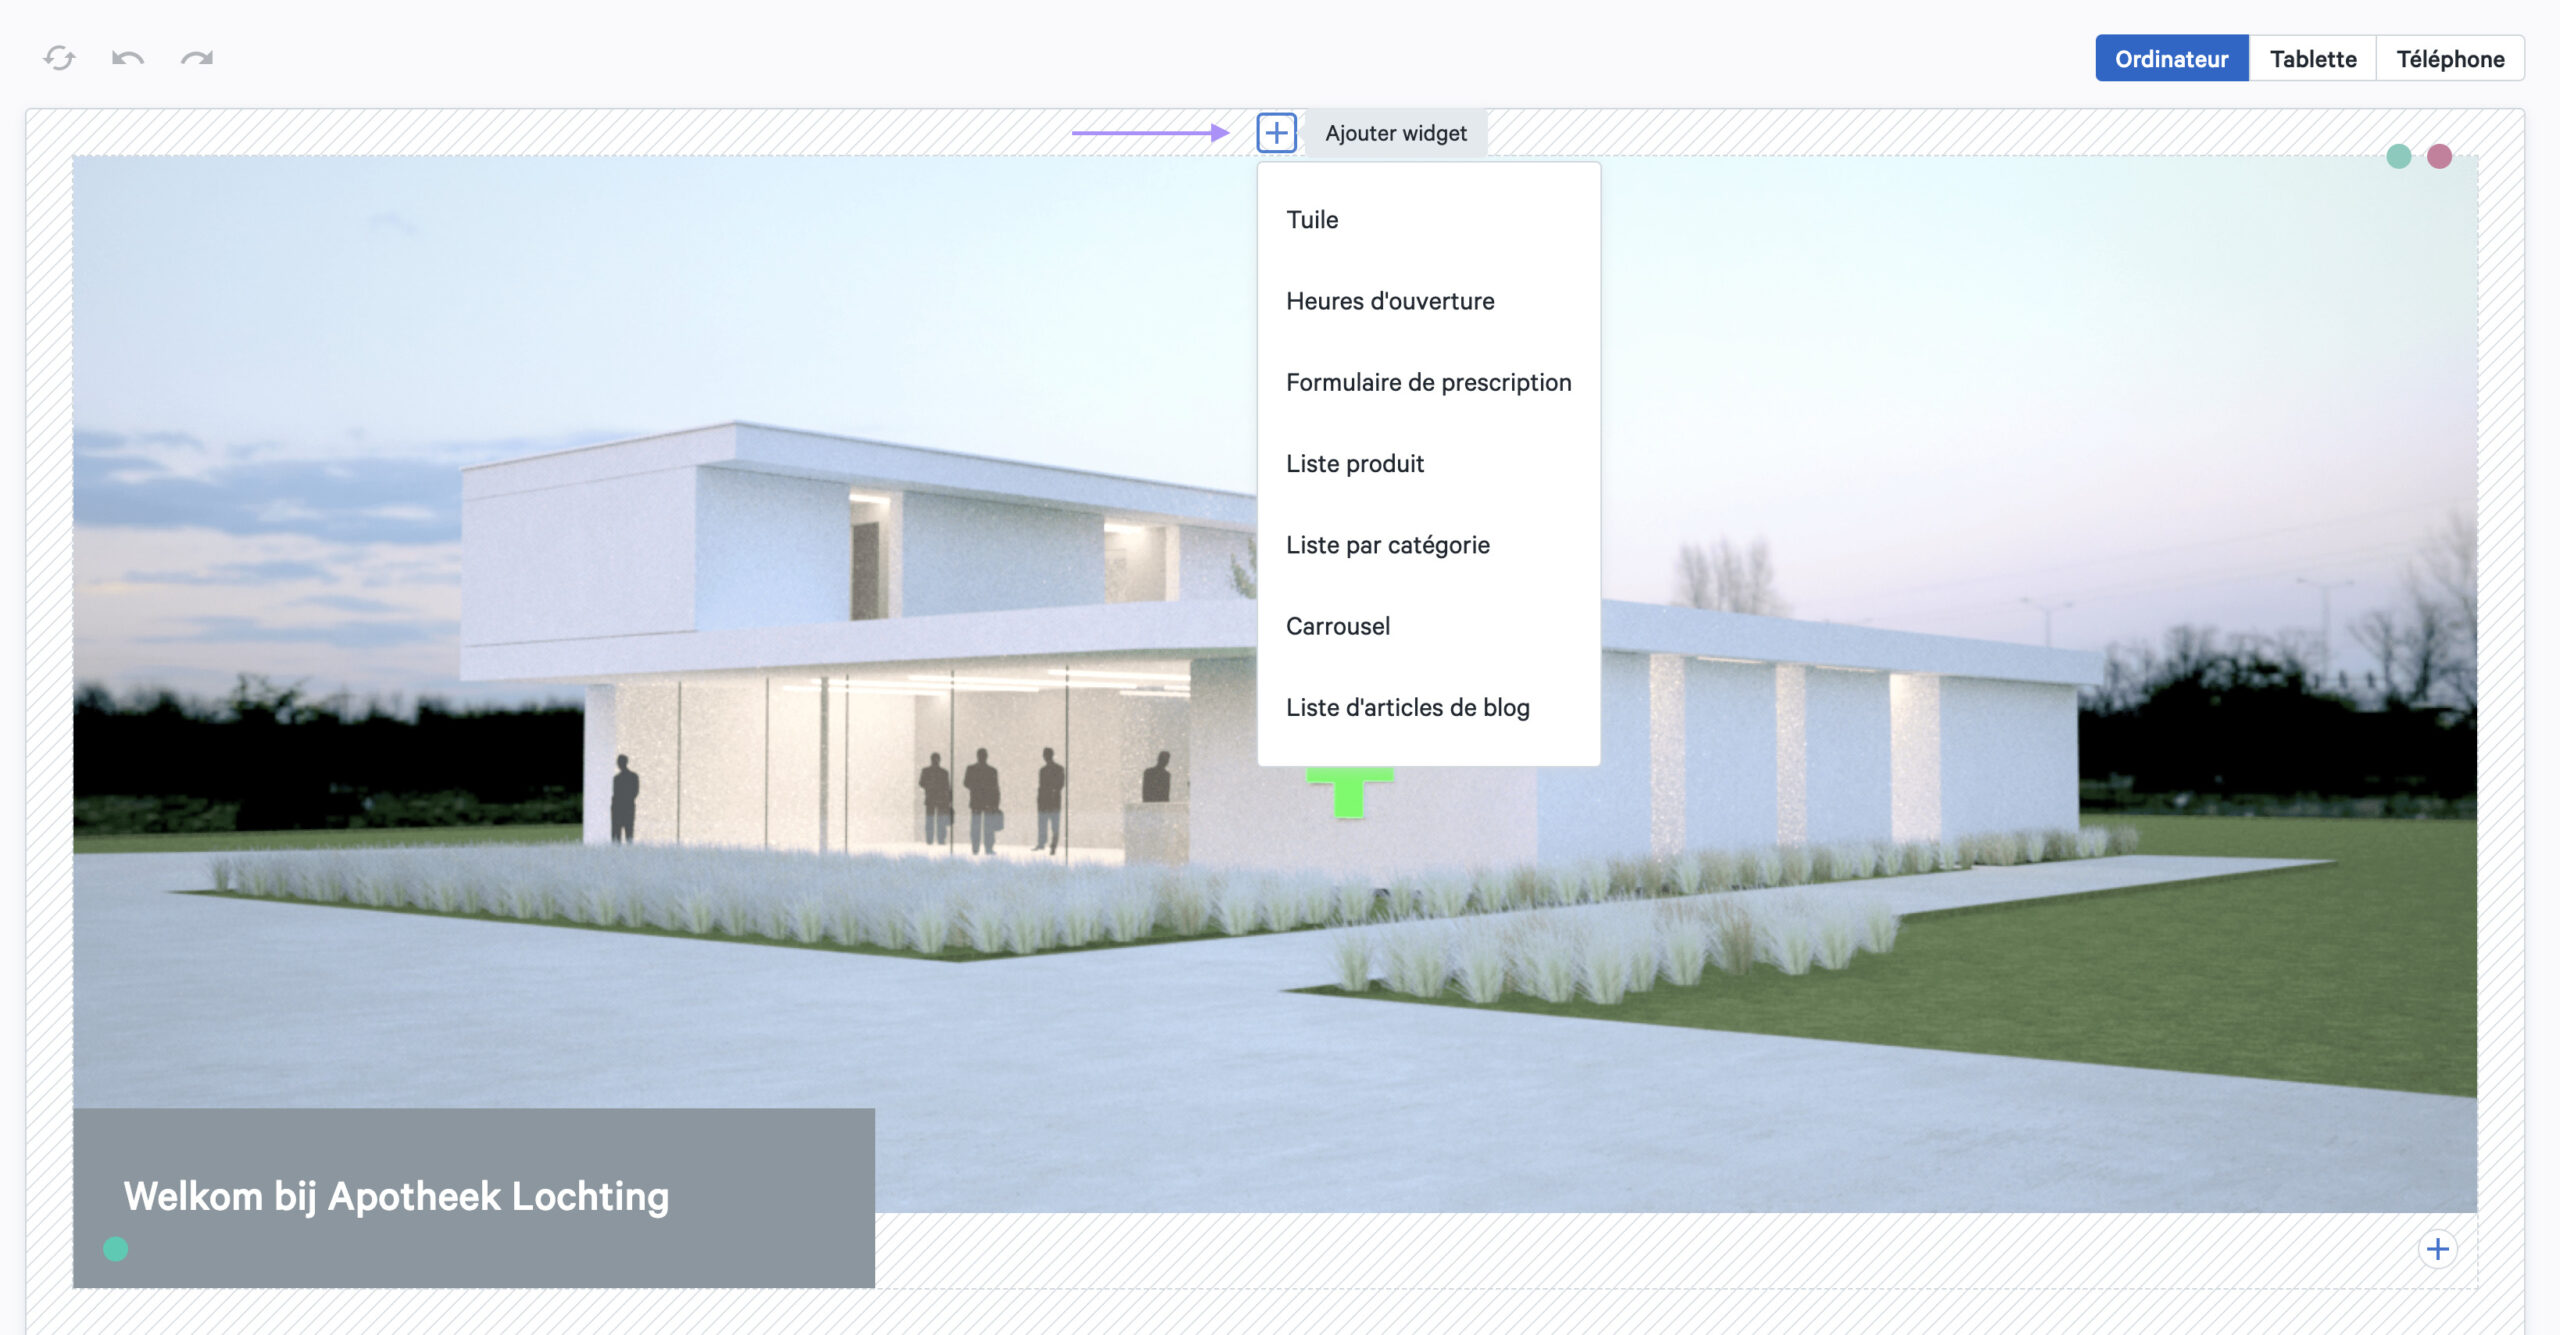
Task: Click the green status dot top right
Action: point(2401,156)
